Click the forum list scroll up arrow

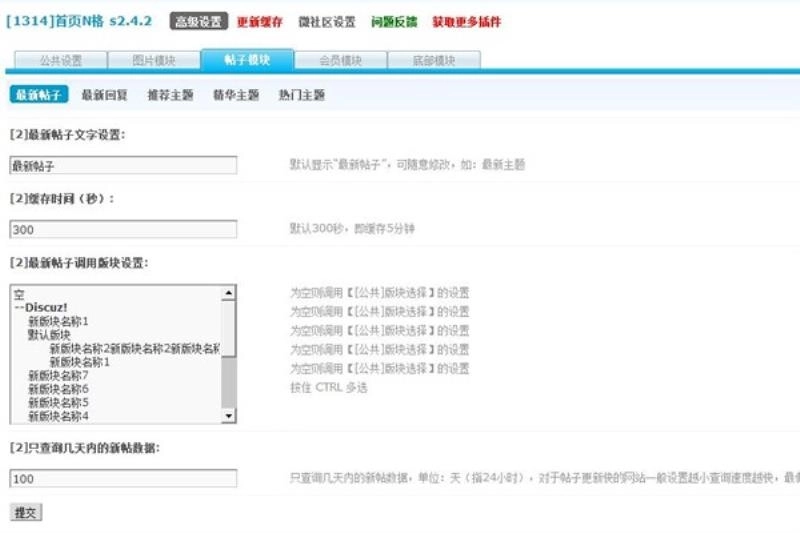[x=229, y=293]
